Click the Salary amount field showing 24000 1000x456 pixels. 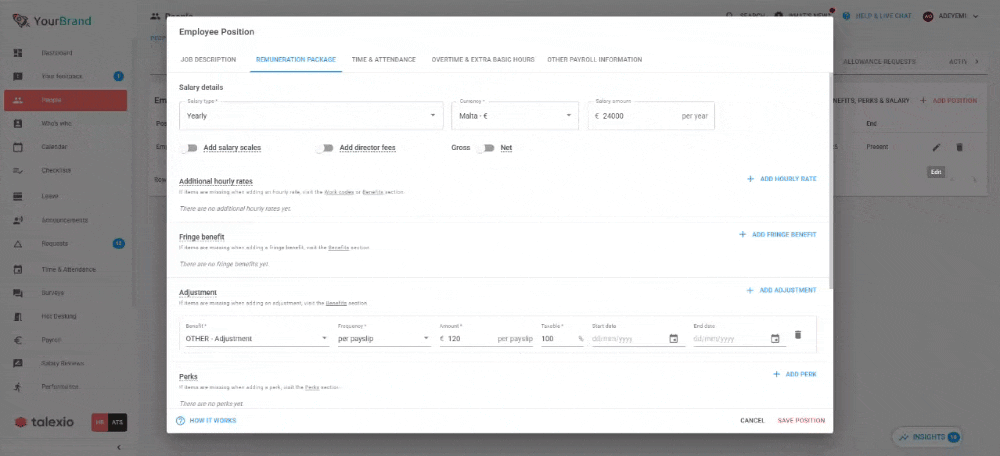(651, 116)
